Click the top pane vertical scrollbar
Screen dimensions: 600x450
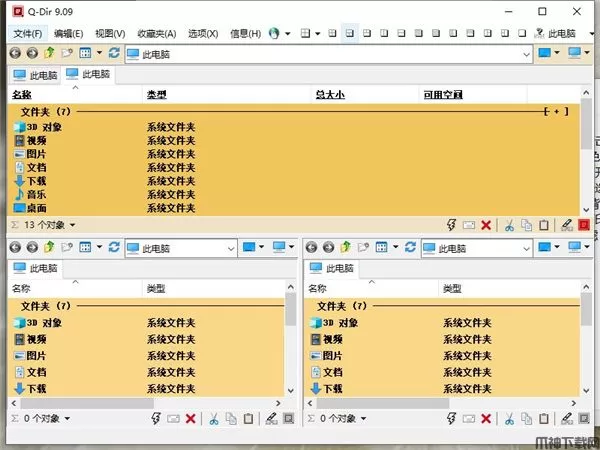[586, 151]
